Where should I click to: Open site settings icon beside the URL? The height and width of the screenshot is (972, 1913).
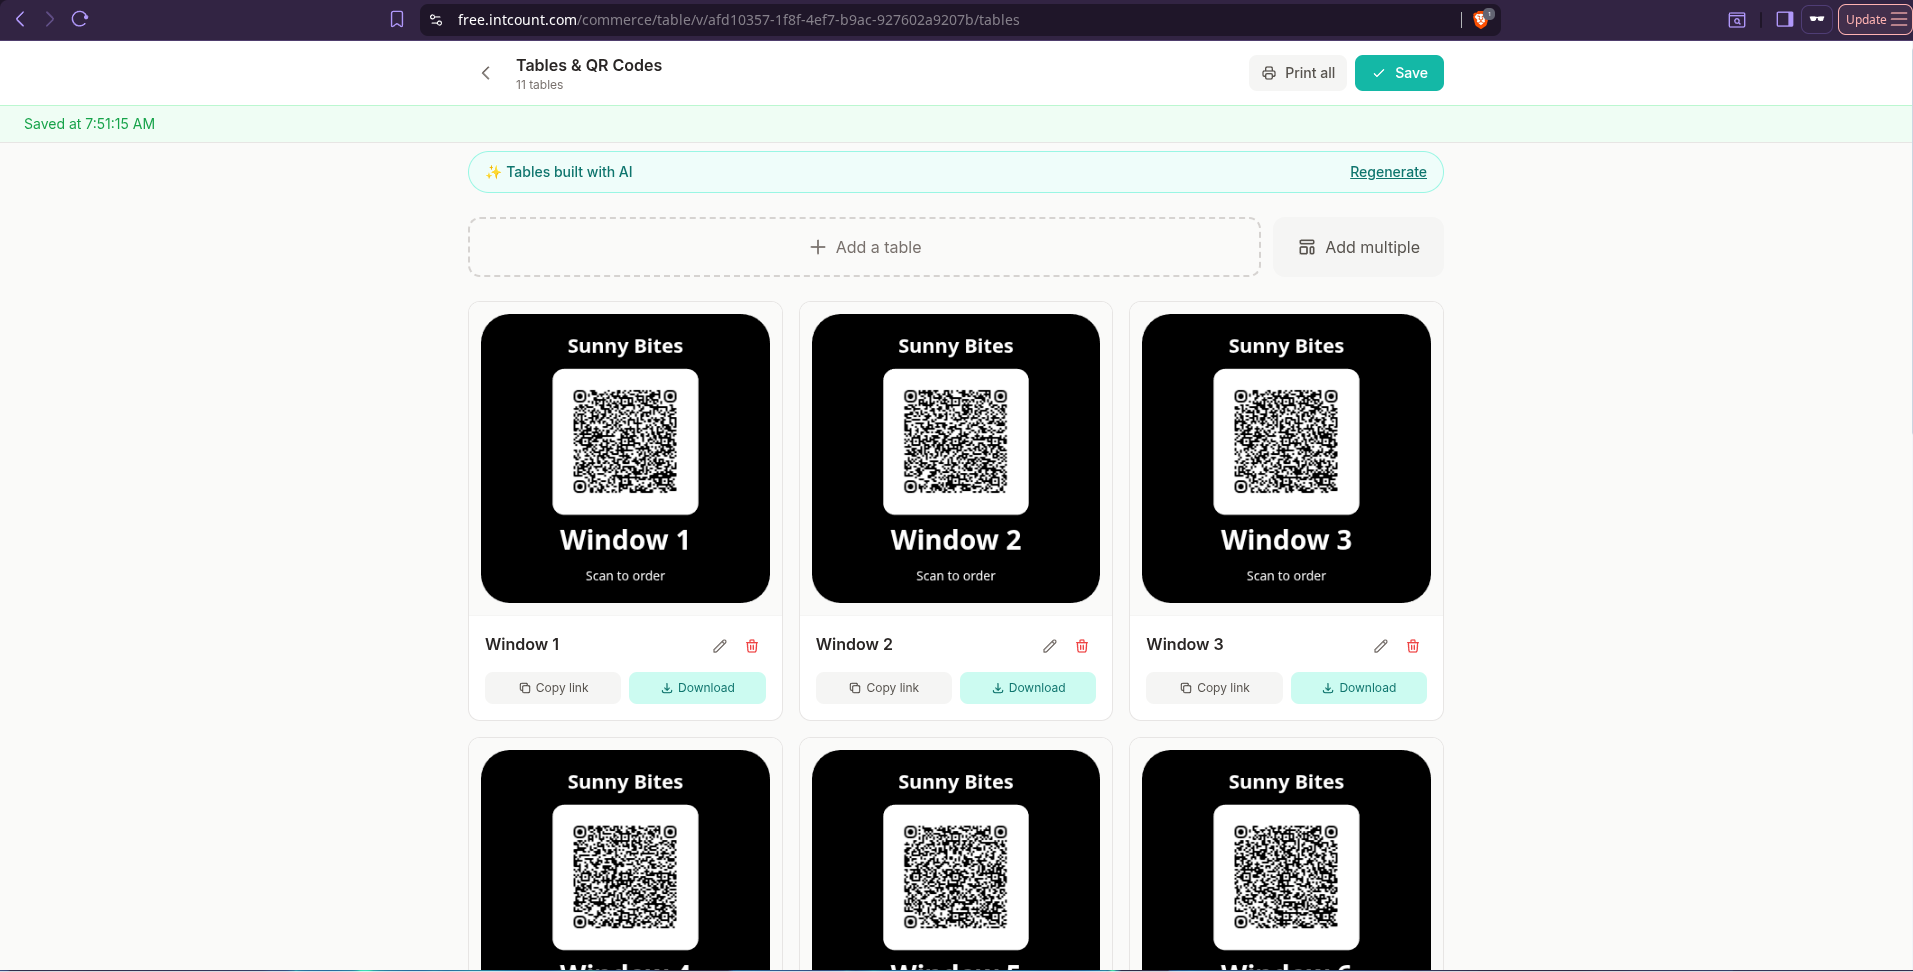(x=436, y=19)
